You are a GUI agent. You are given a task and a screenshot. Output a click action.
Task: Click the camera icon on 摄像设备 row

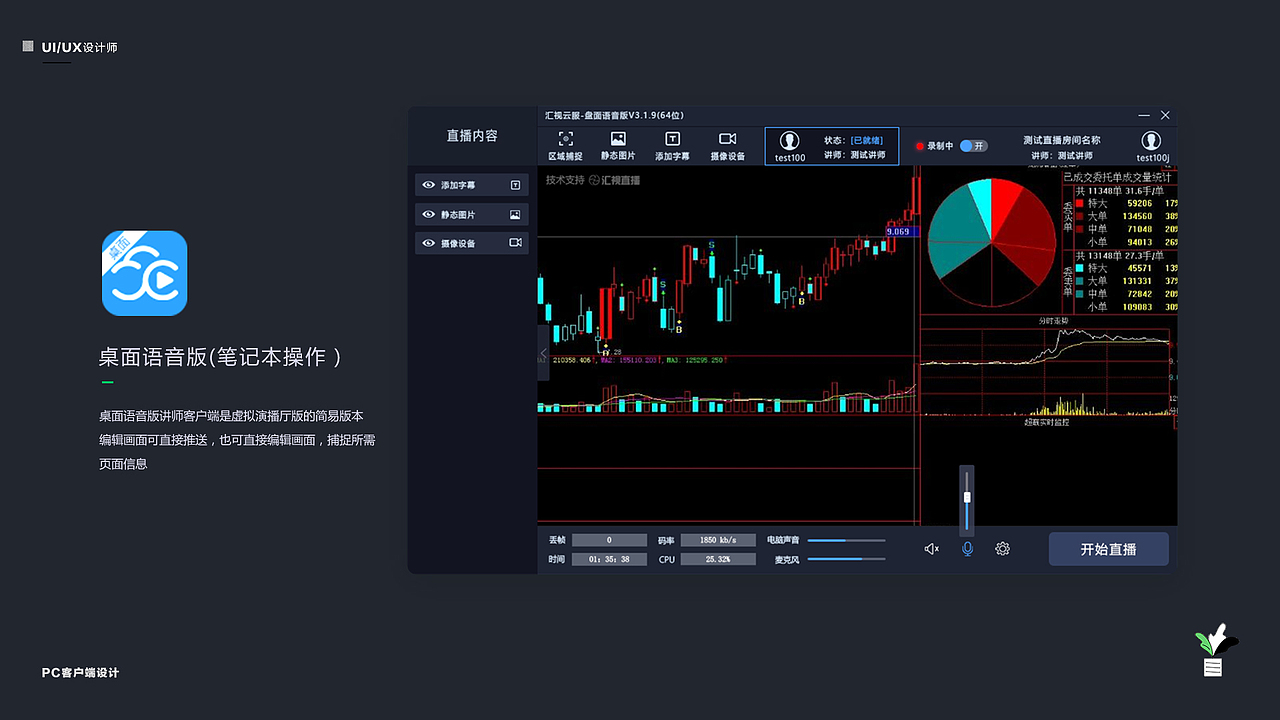point(515,243)
